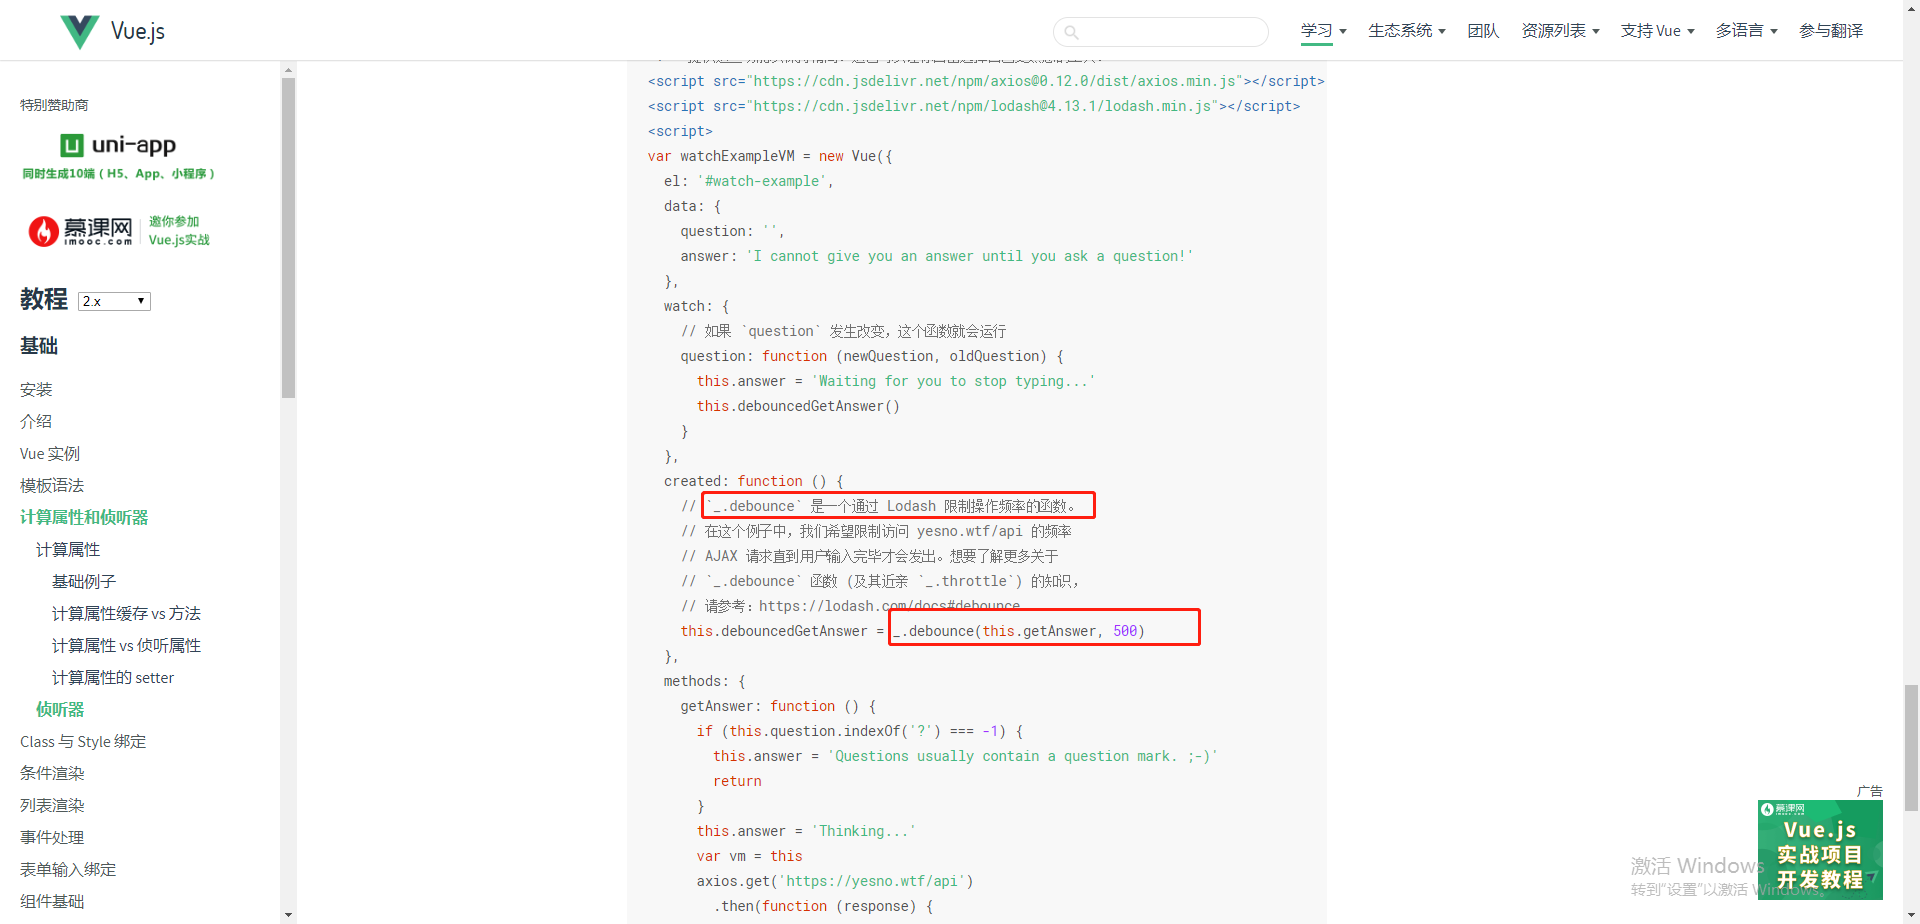Jump to 基础例子 section
This screenshot has width=1920, height=924.
point(84,582)
